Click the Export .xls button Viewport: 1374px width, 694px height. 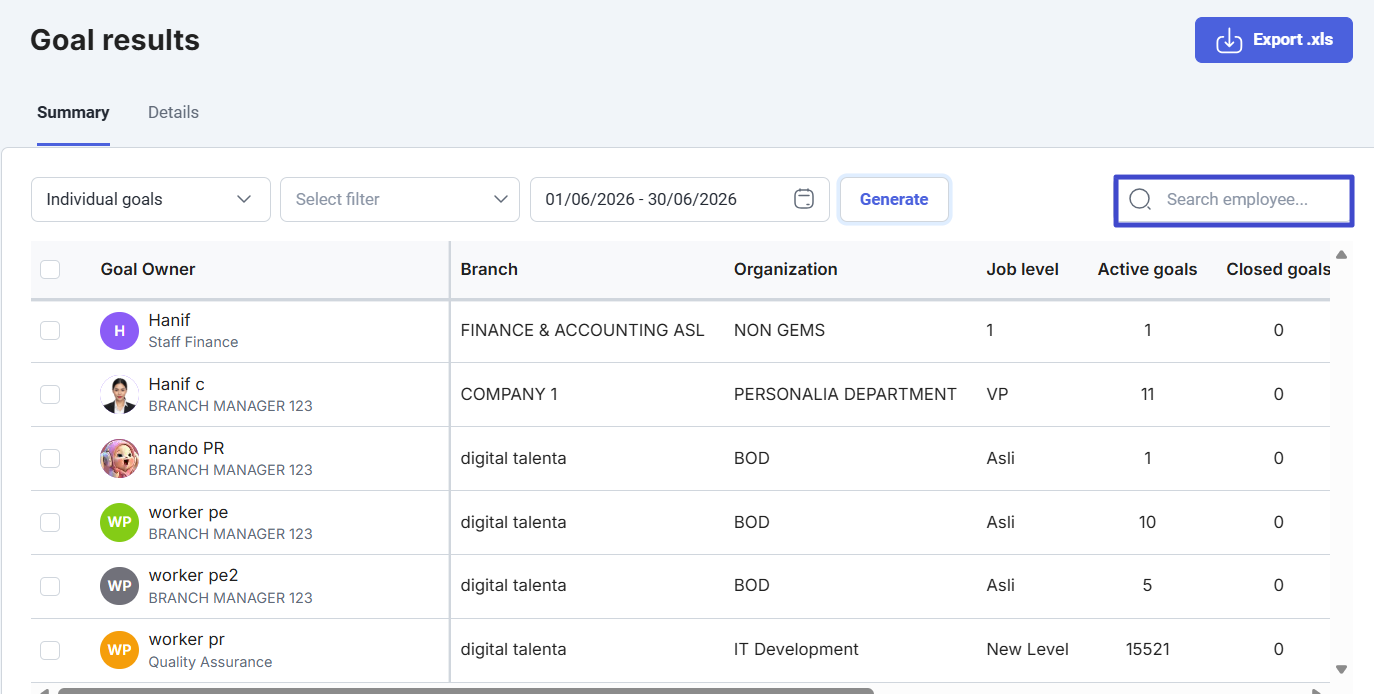pyautogui.click(x=1274, y=40)
